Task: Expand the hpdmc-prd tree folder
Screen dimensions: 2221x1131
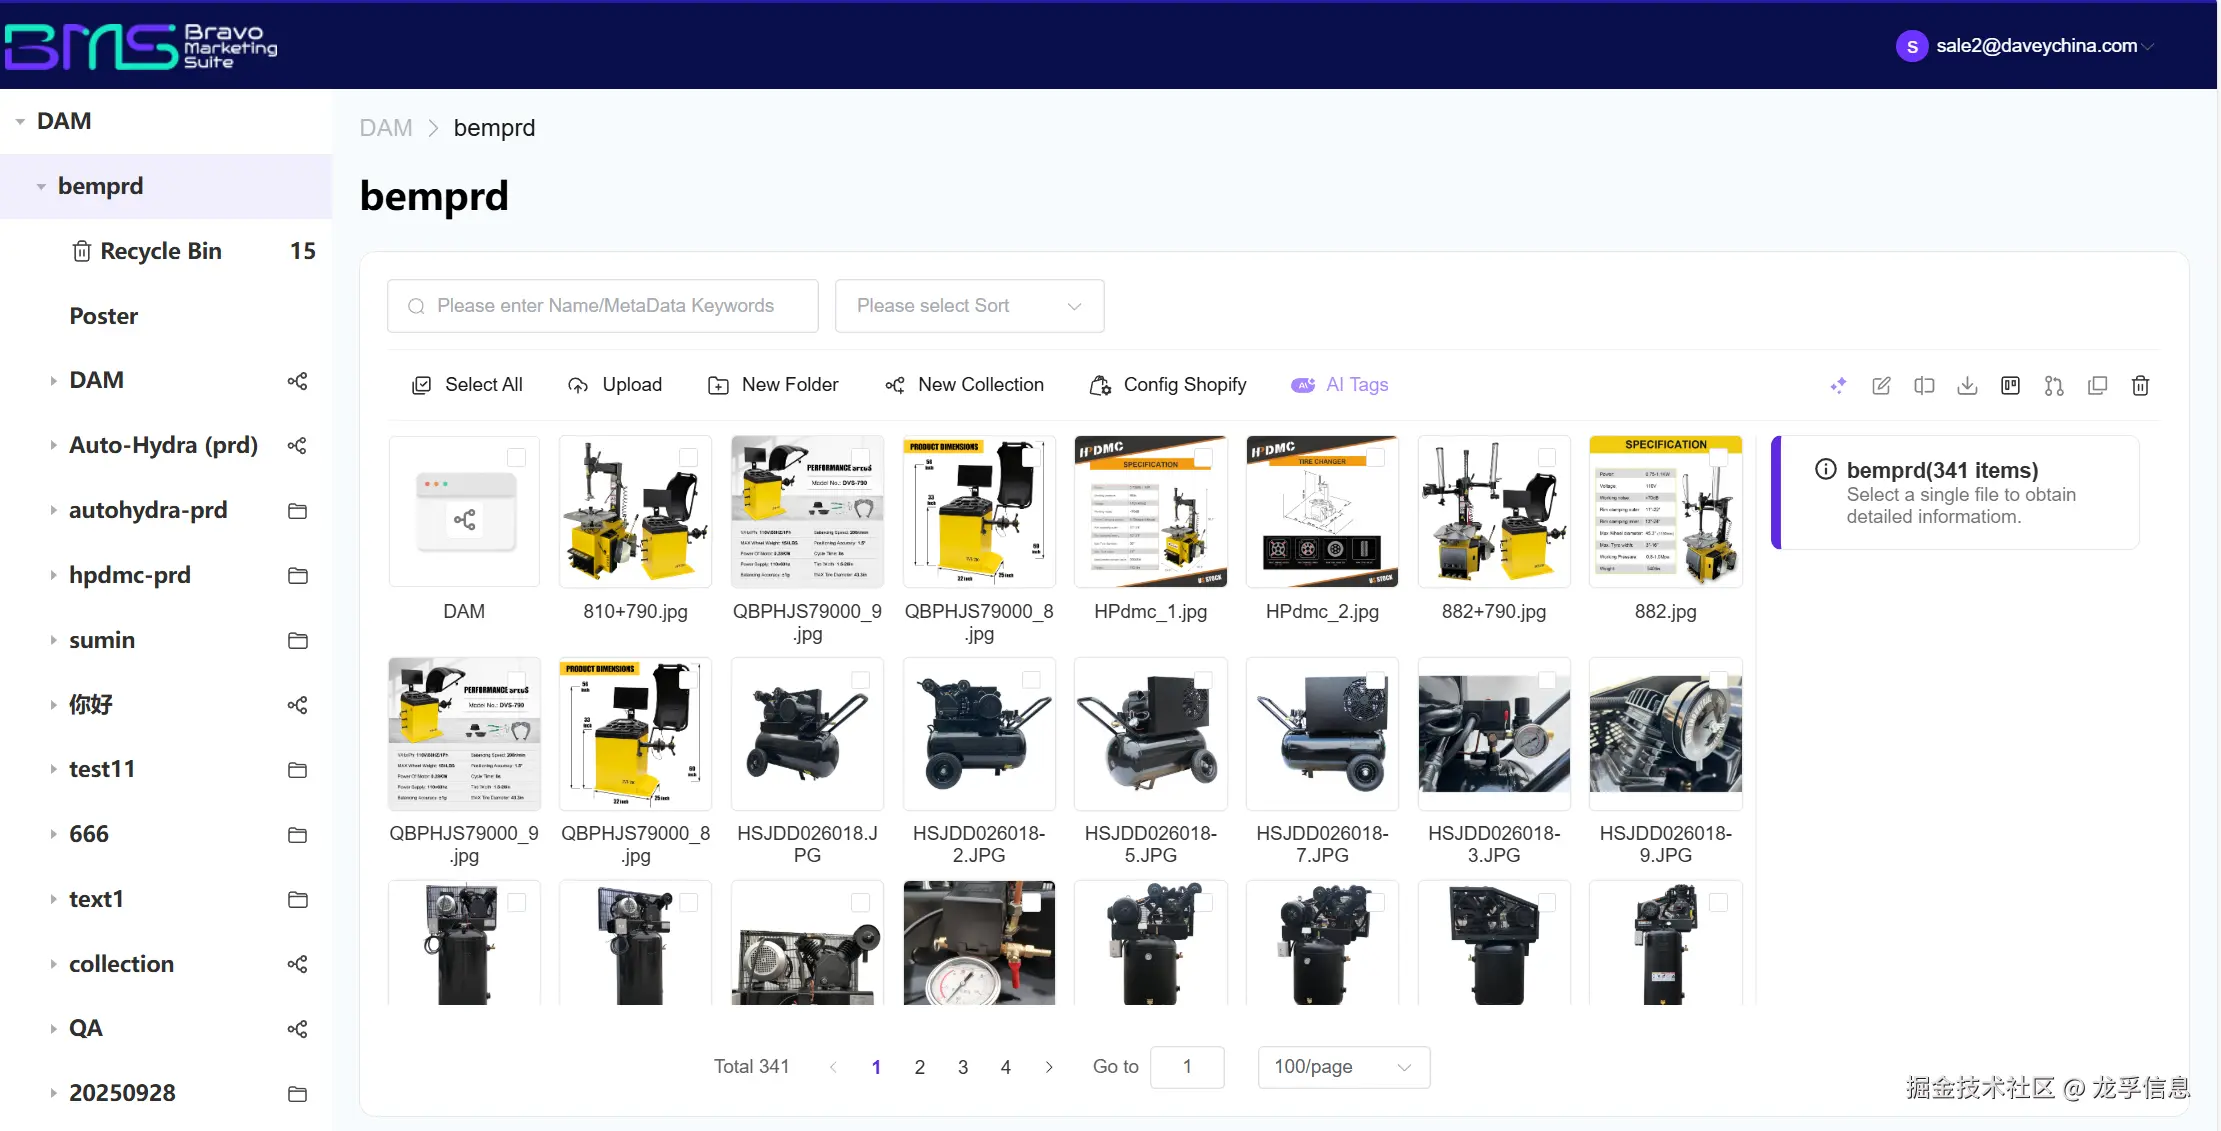Action: click(53, 575)
